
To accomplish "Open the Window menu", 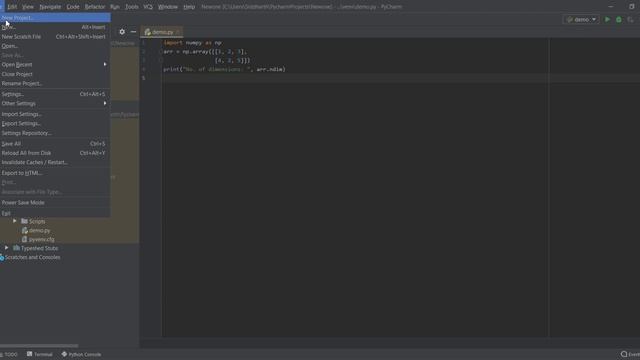I will (168, 7).
